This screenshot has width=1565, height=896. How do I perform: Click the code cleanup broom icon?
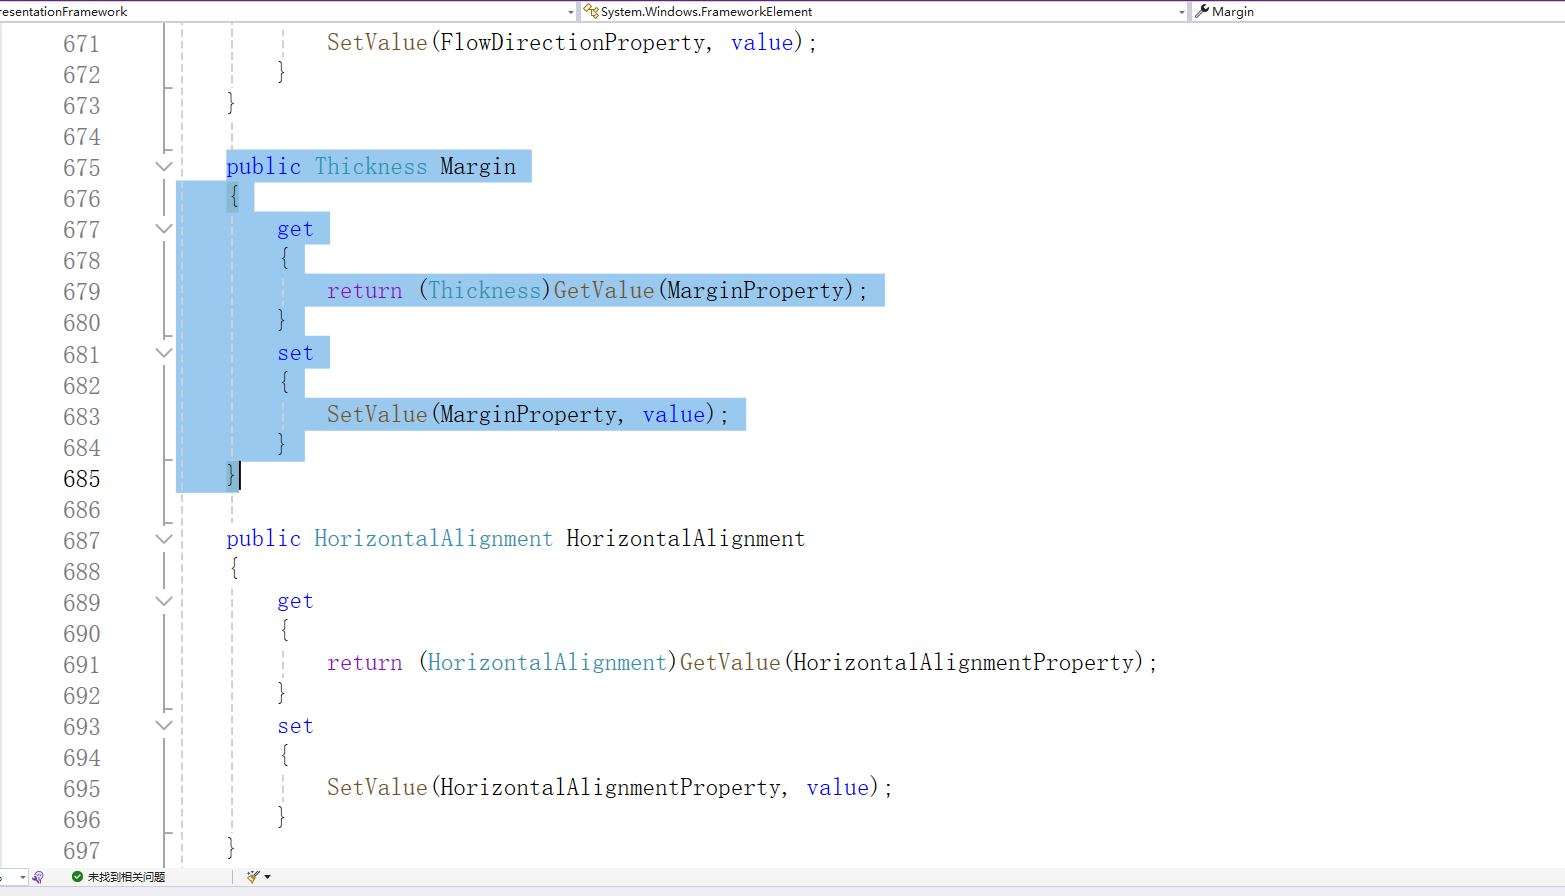click(253, 877)
